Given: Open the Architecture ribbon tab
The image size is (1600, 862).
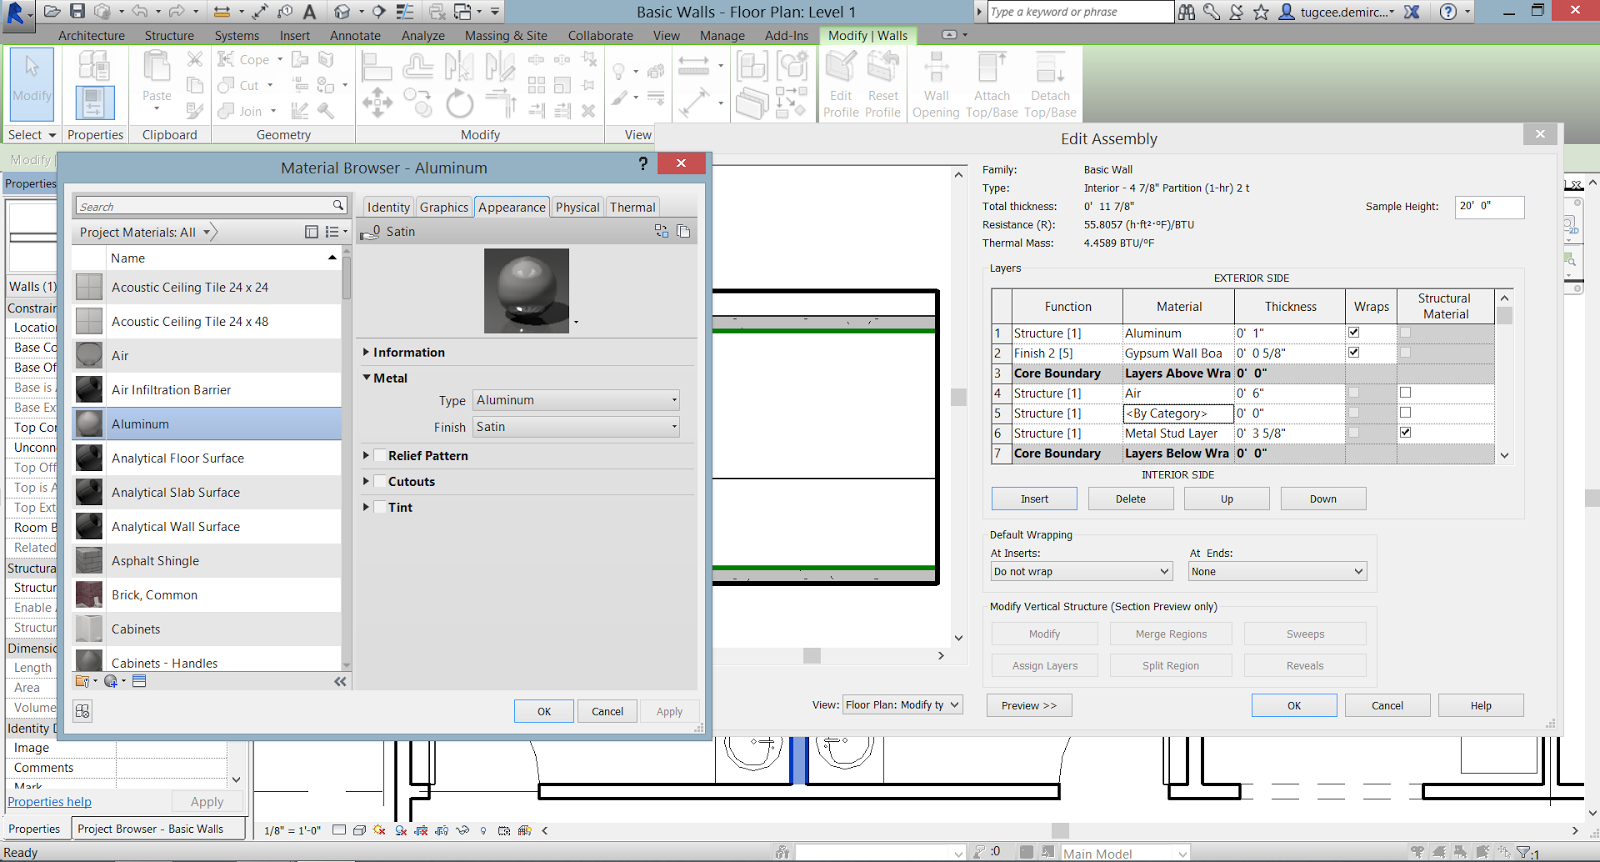Looking at the screenshot, I should point(91,35).
